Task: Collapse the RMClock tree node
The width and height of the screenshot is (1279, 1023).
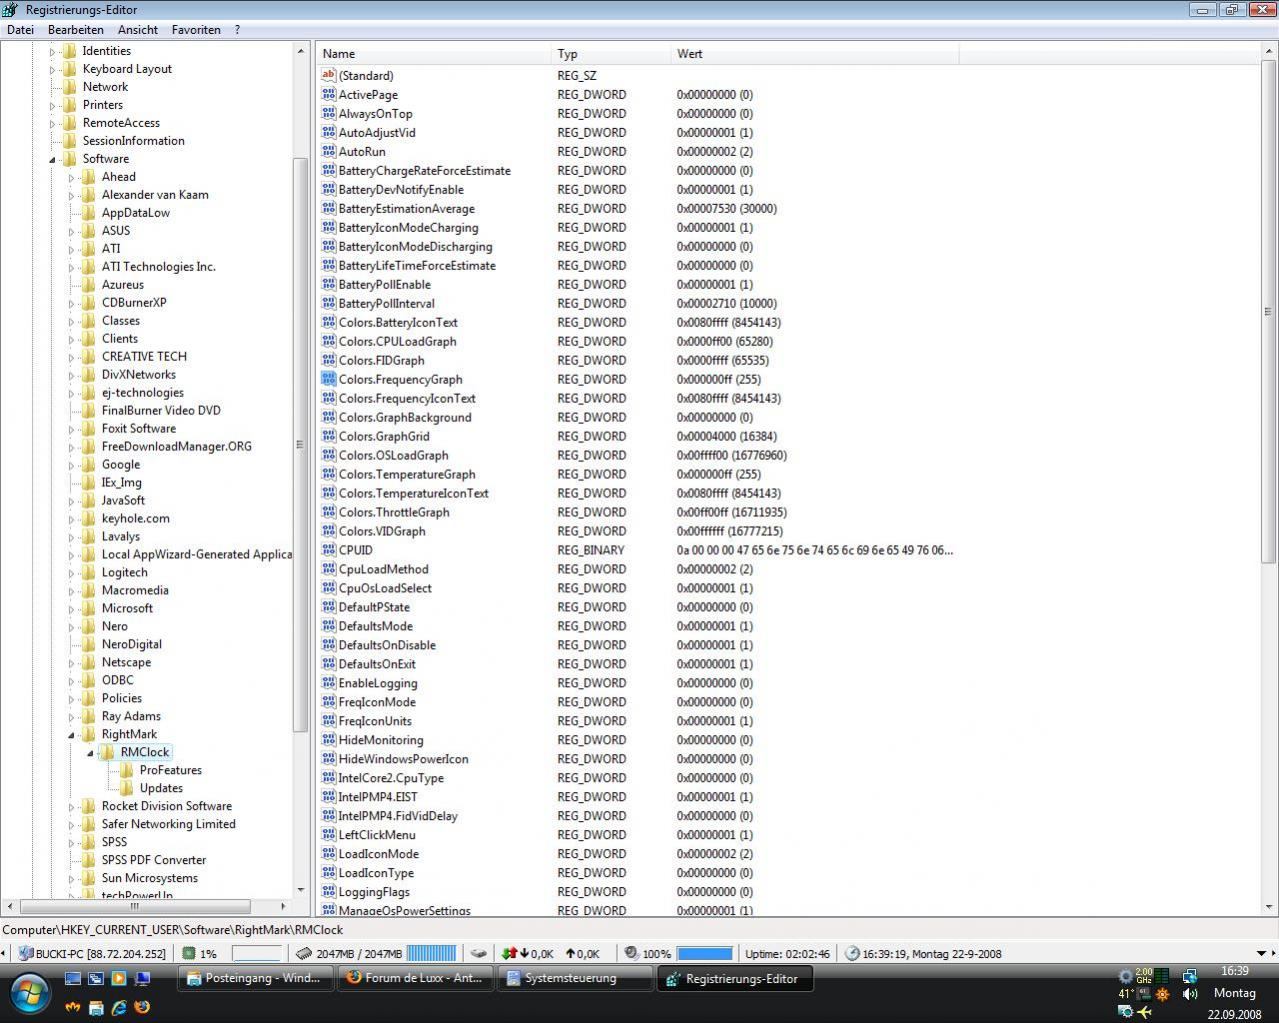Action: click(90, 753)
